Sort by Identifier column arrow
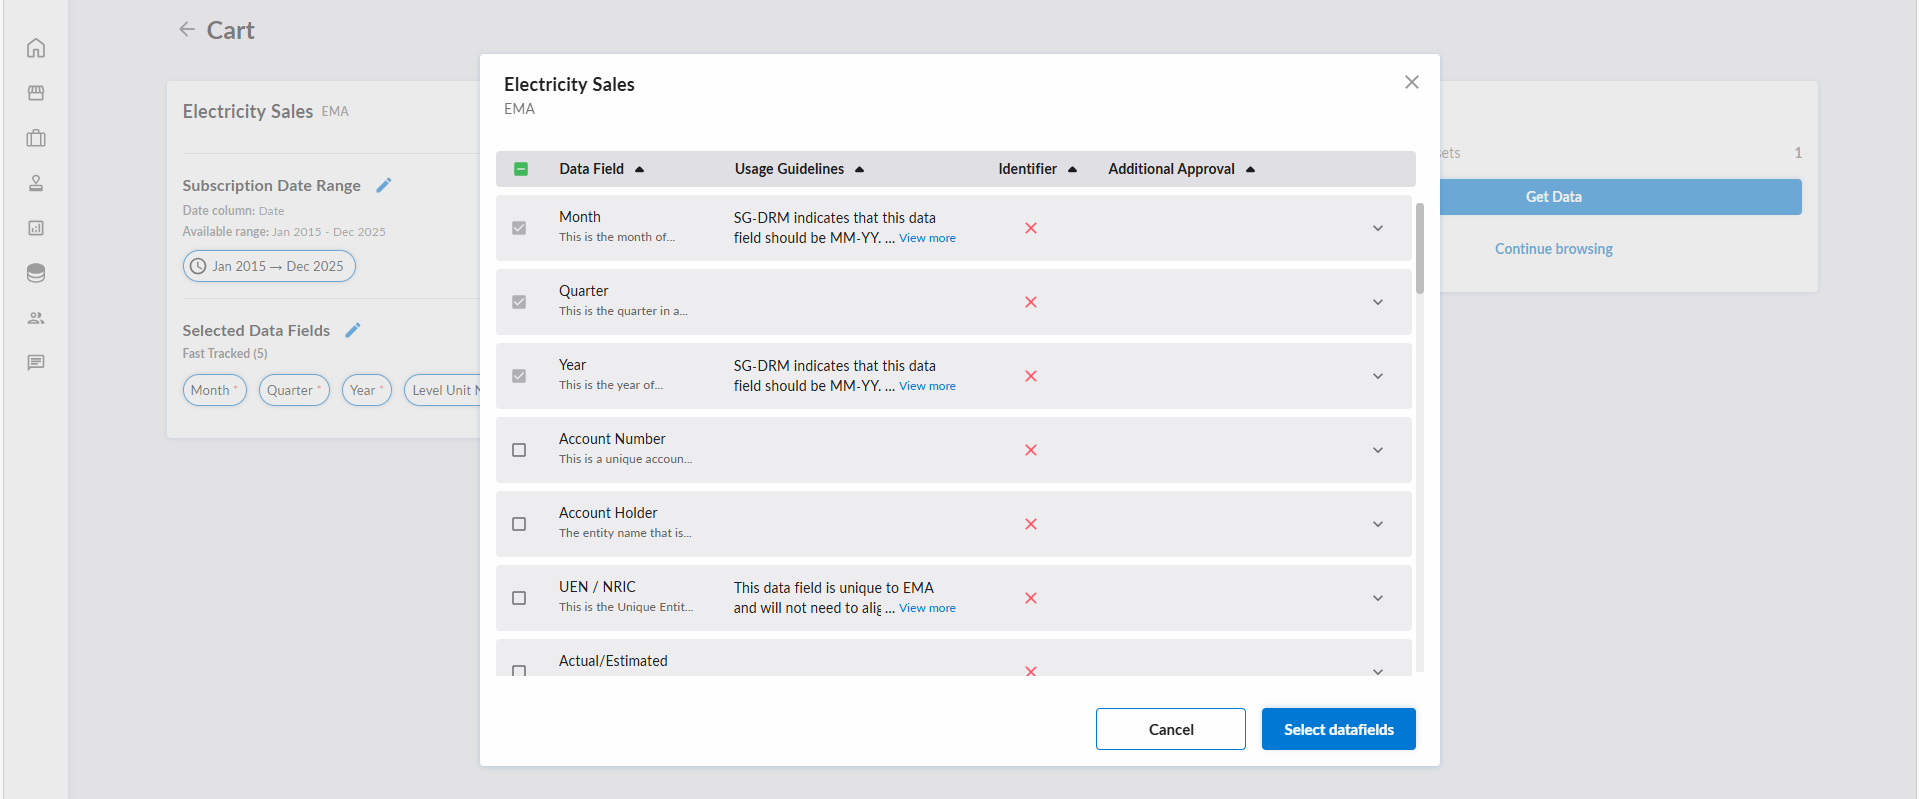 coord(1073,169)
